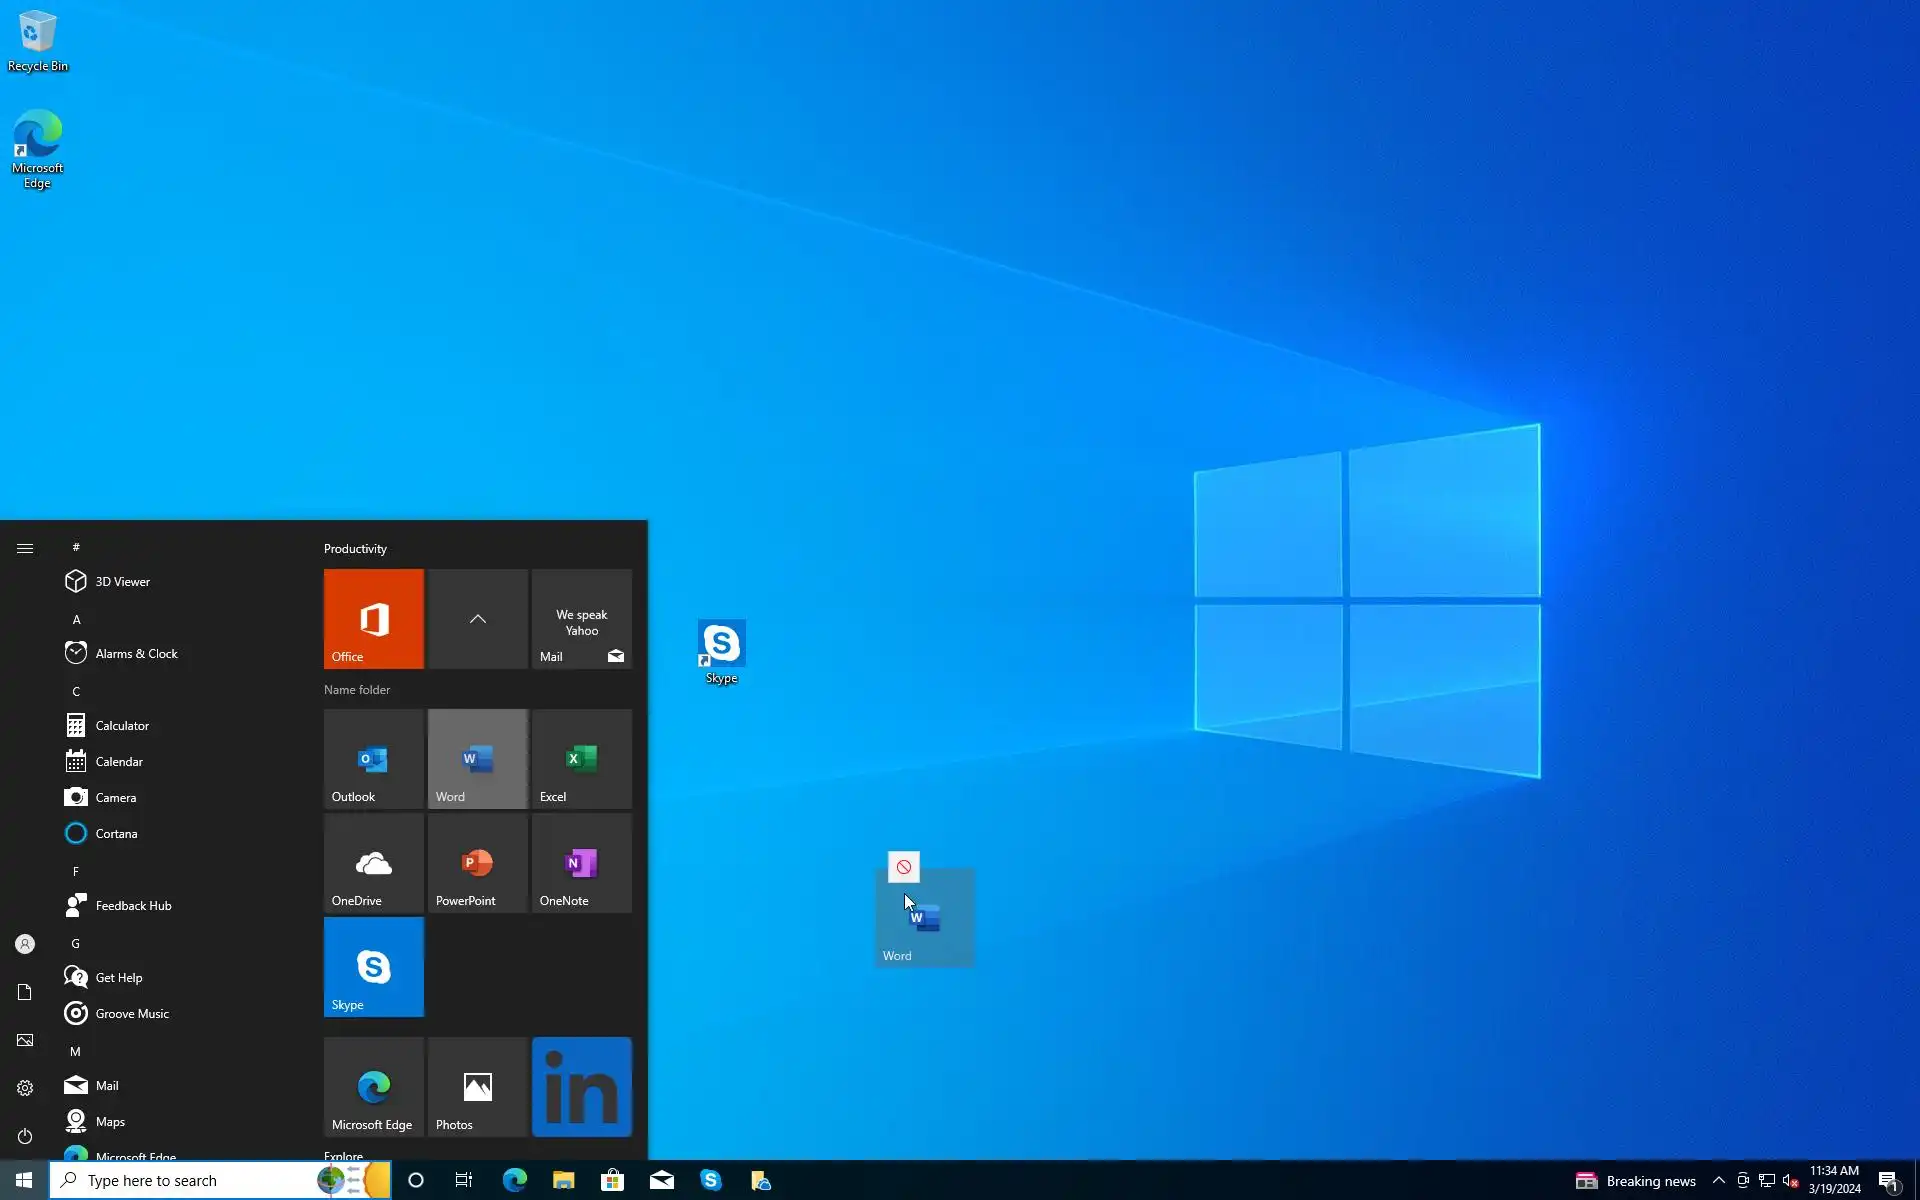Show hidden system tray icons
Image resolution: width=1920 pixels, height=1200 pixels.
tap(1718, 1181)
